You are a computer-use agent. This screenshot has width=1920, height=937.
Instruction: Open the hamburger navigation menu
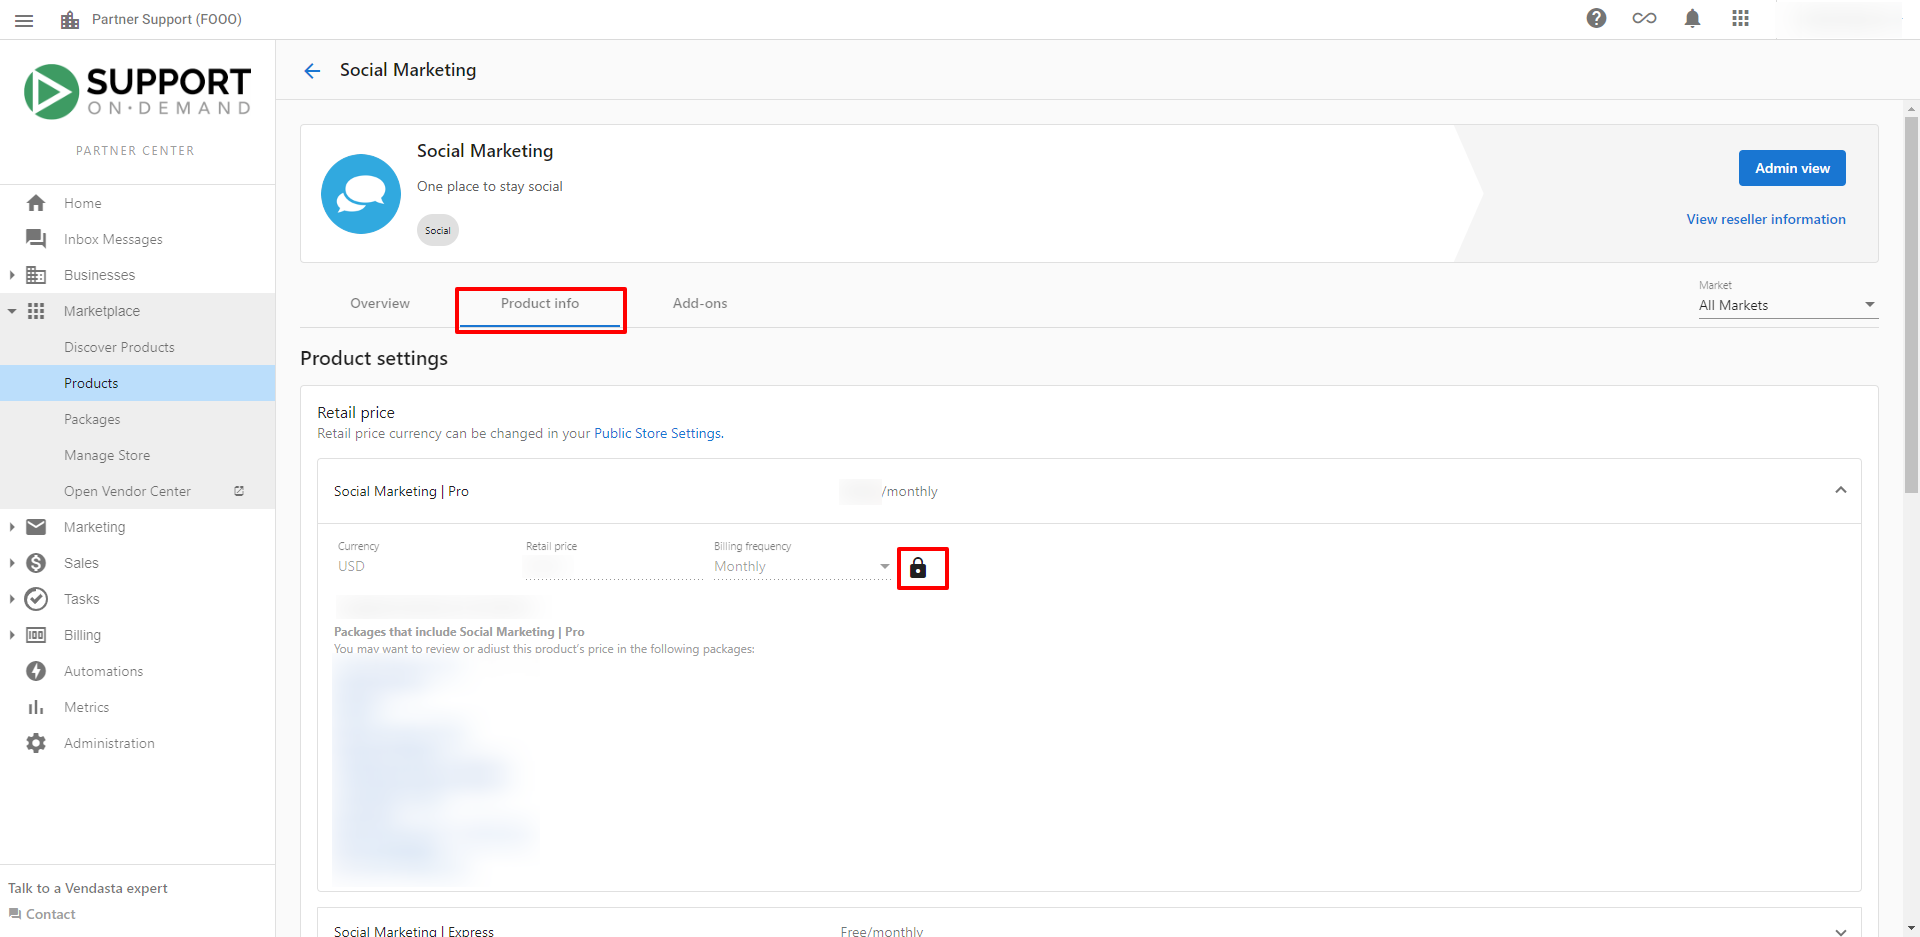(x=24, y=20)
